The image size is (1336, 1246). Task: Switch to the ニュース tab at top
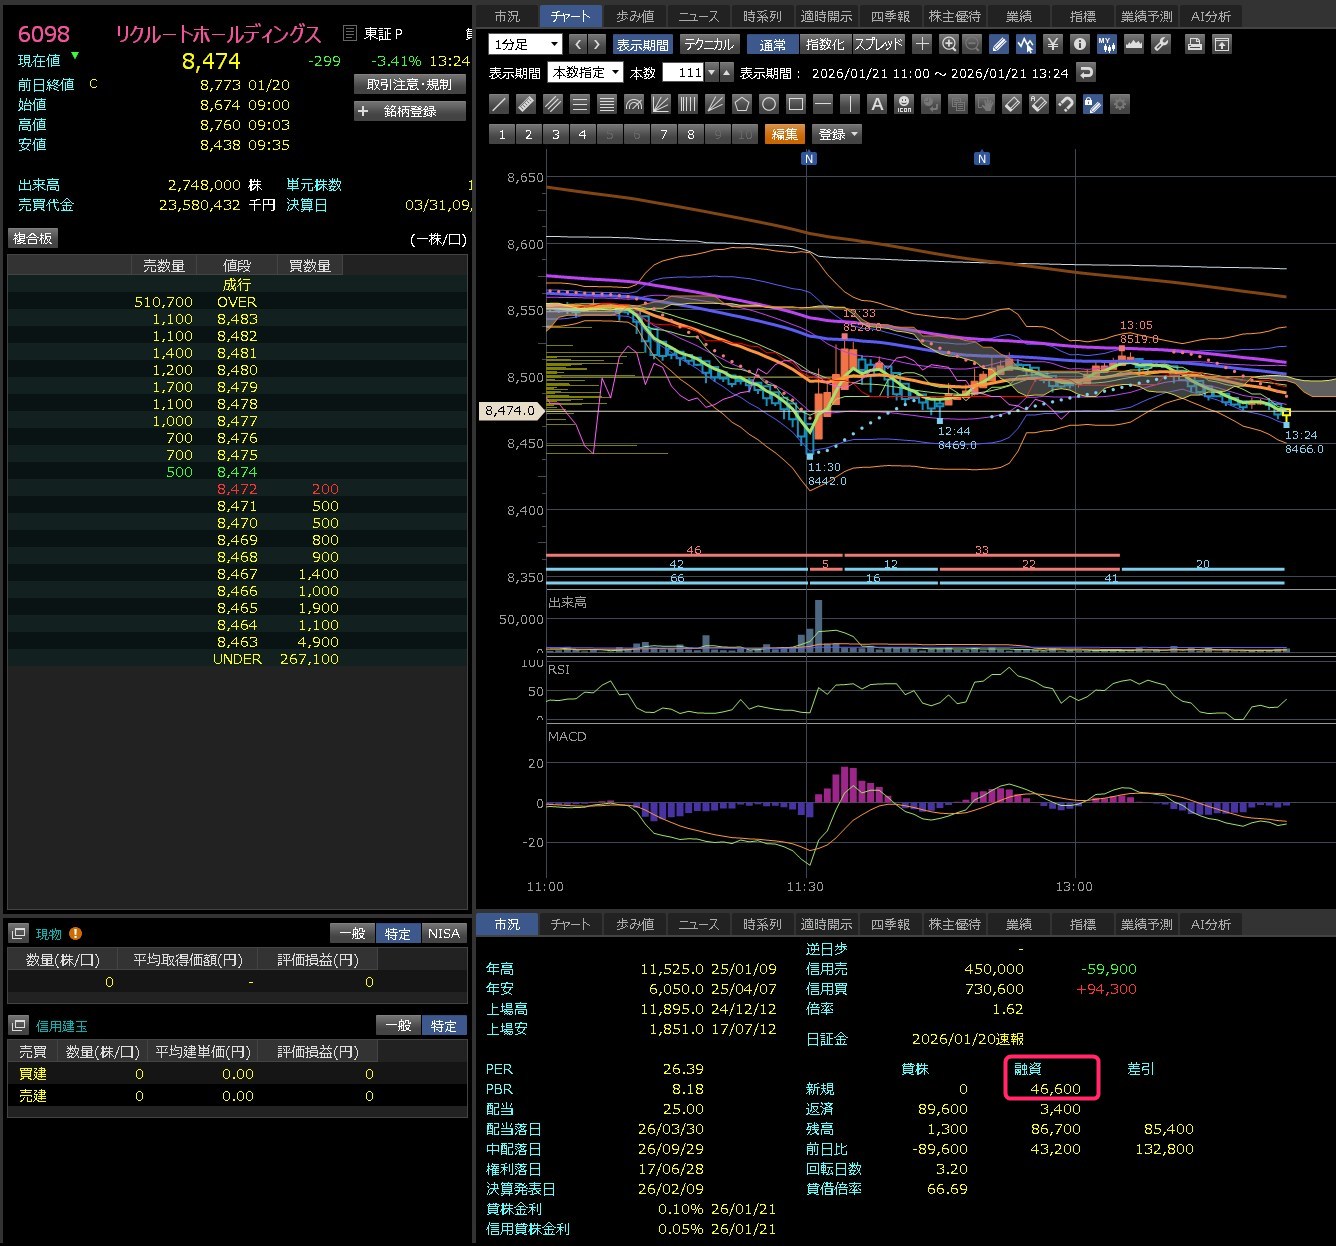click(698, 16)
